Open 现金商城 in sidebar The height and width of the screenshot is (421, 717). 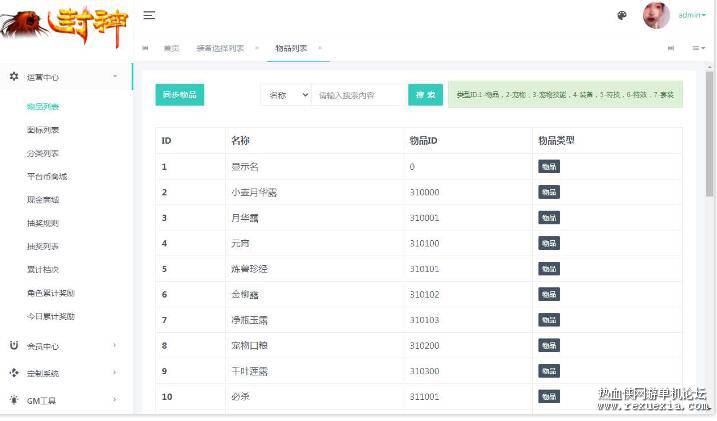(43, 200)
